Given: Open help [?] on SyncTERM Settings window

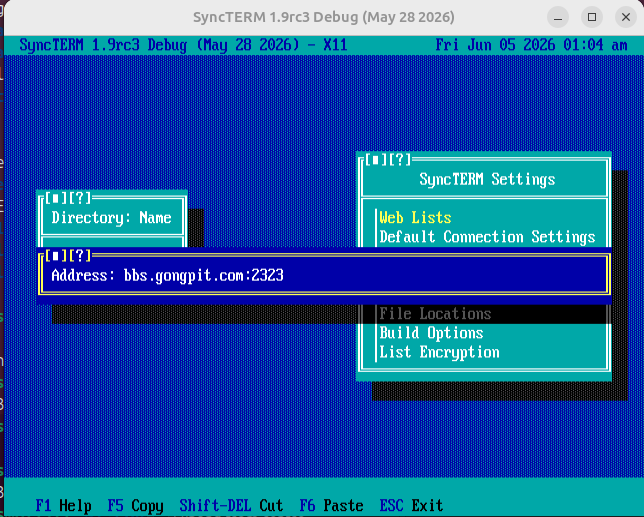Looking at the screenshot, I should click(x=400, y=160).
